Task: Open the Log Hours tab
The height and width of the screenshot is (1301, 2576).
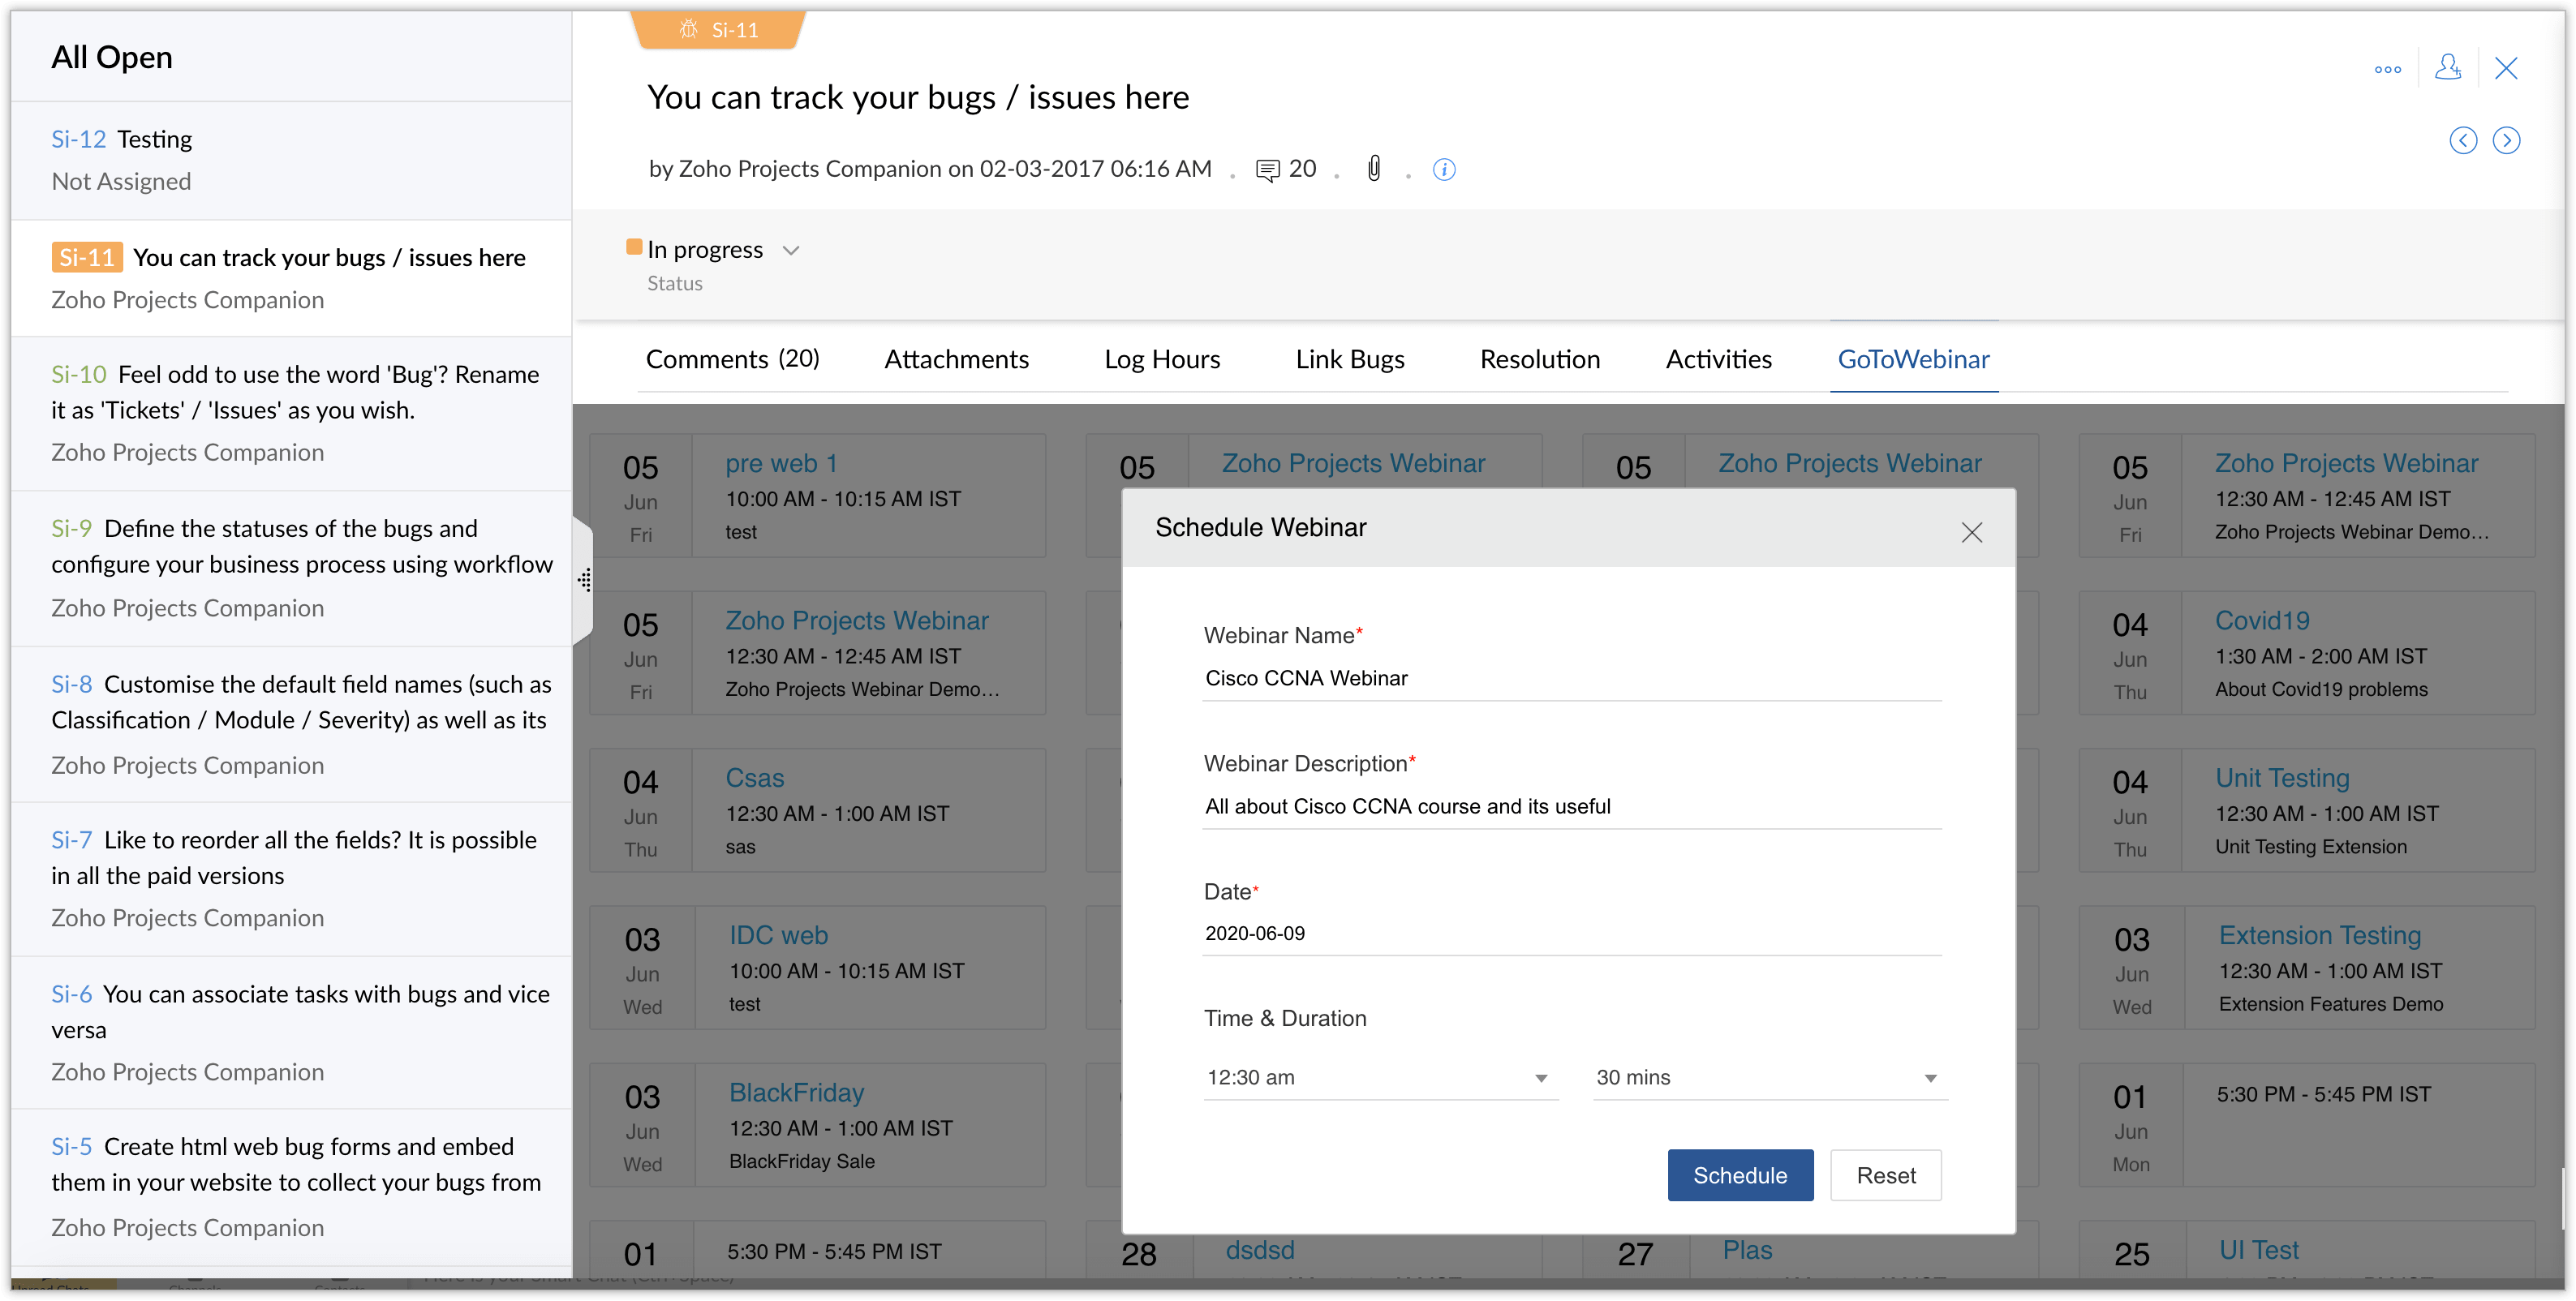Action: click(1162, 359)
